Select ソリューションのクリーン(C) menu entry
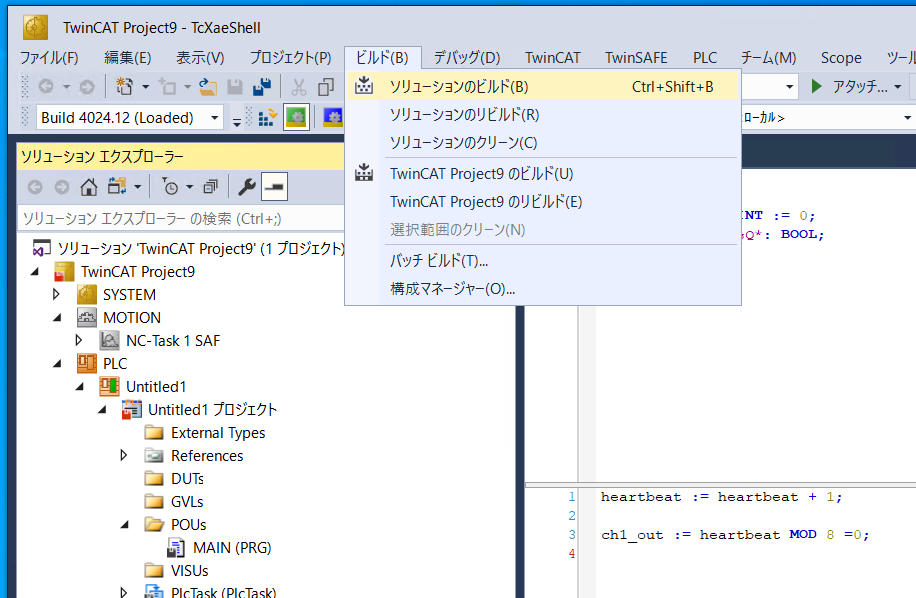 coord(543,142)
